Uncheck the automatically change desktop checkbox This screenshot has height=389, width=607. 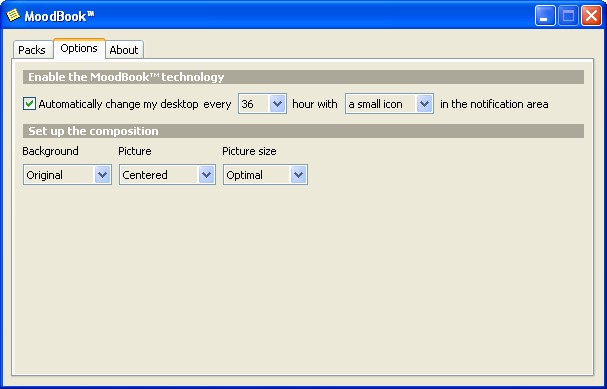pos(29,104)
